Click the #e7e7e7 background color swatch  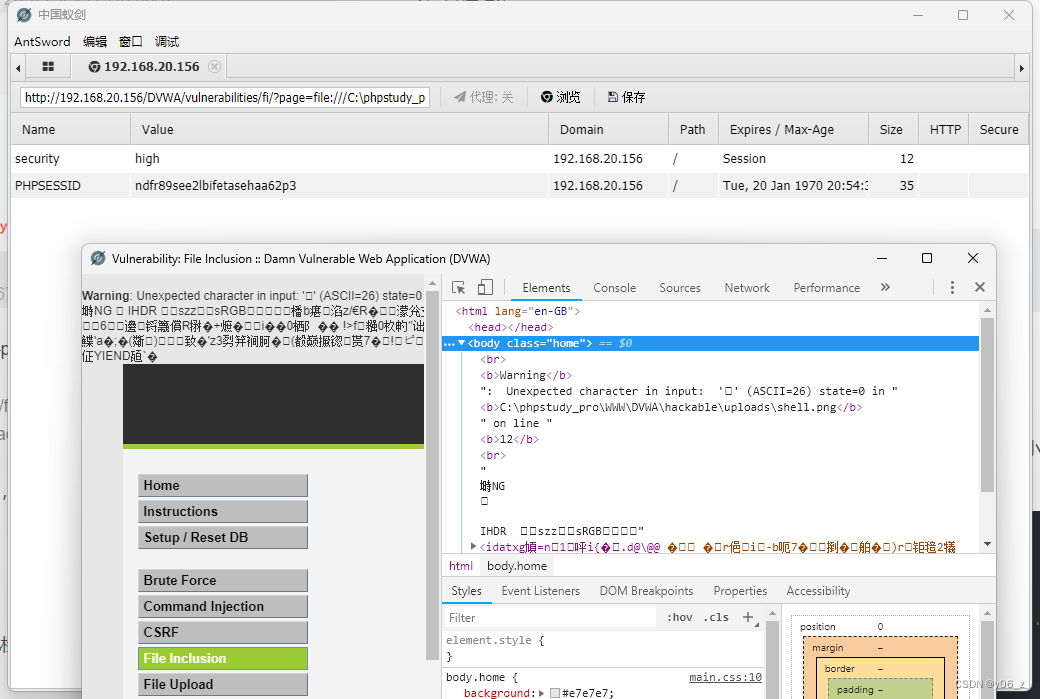point(554,693)
